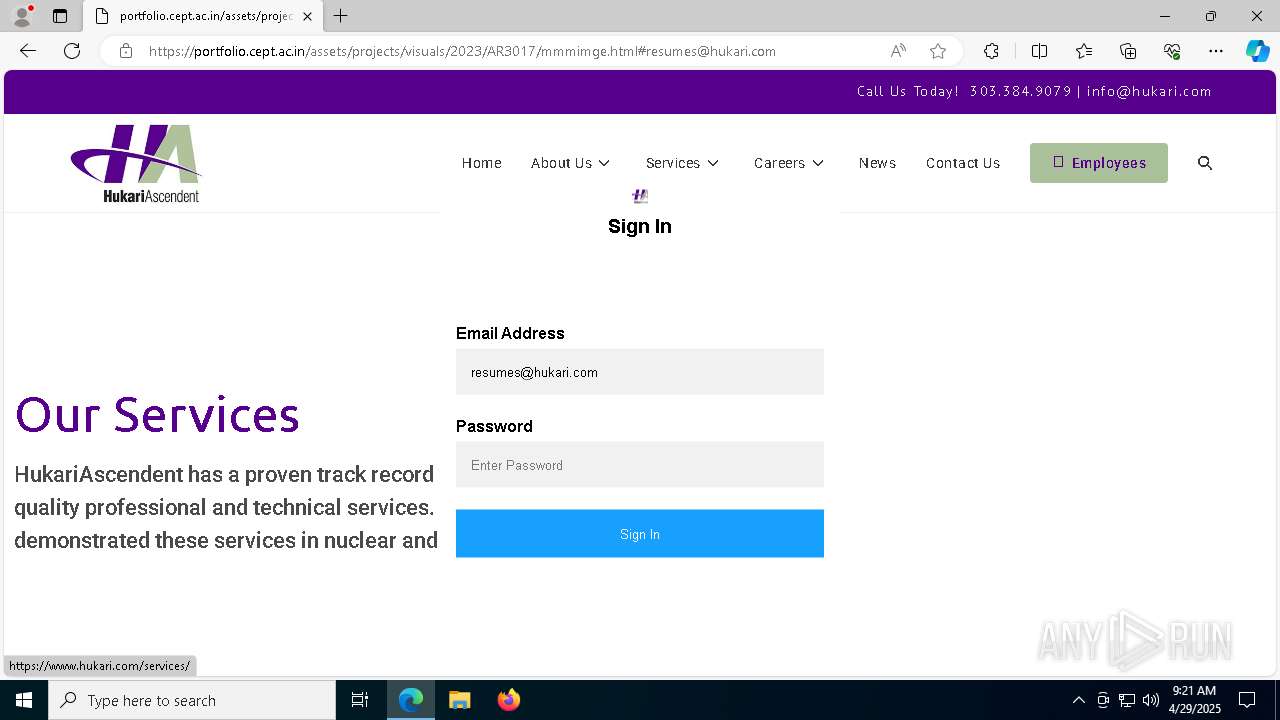Open Read aloud icon in address bar
This screenshot has height=720, width=1280.
click(898, 51)
